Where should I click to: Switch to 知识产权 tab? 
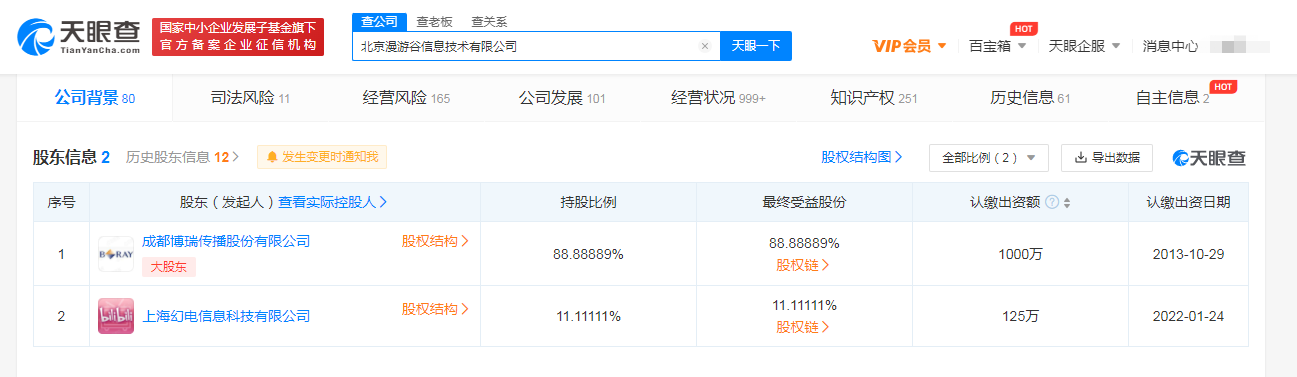point(874,98)
